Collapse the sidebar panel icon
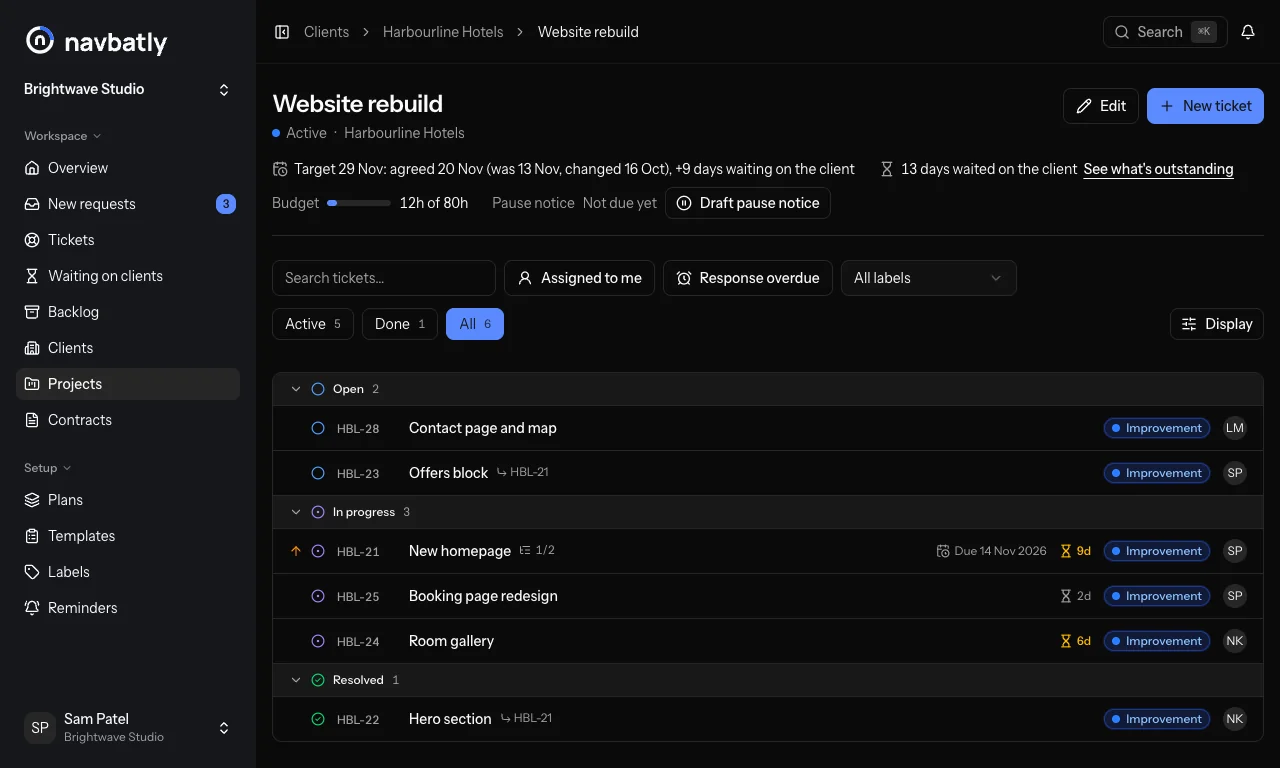The height and width of the screenshot is (768, 1280). coord(282,32)
